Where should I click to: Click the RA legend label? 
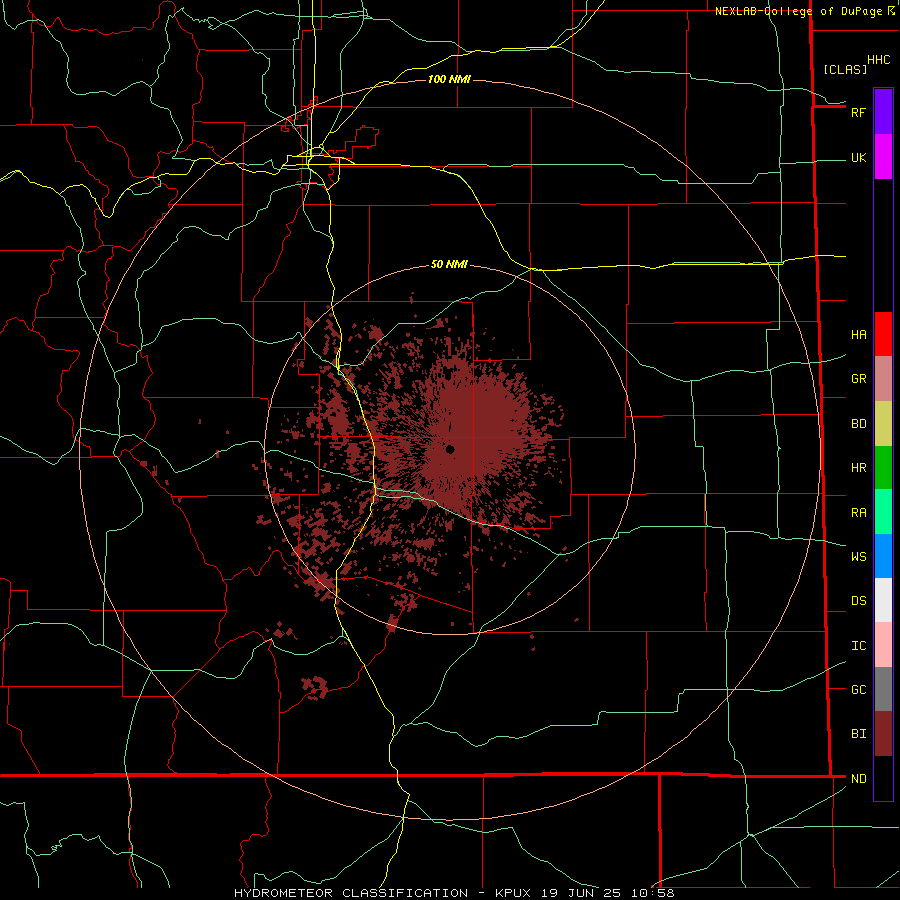click(x=858, y=512)
